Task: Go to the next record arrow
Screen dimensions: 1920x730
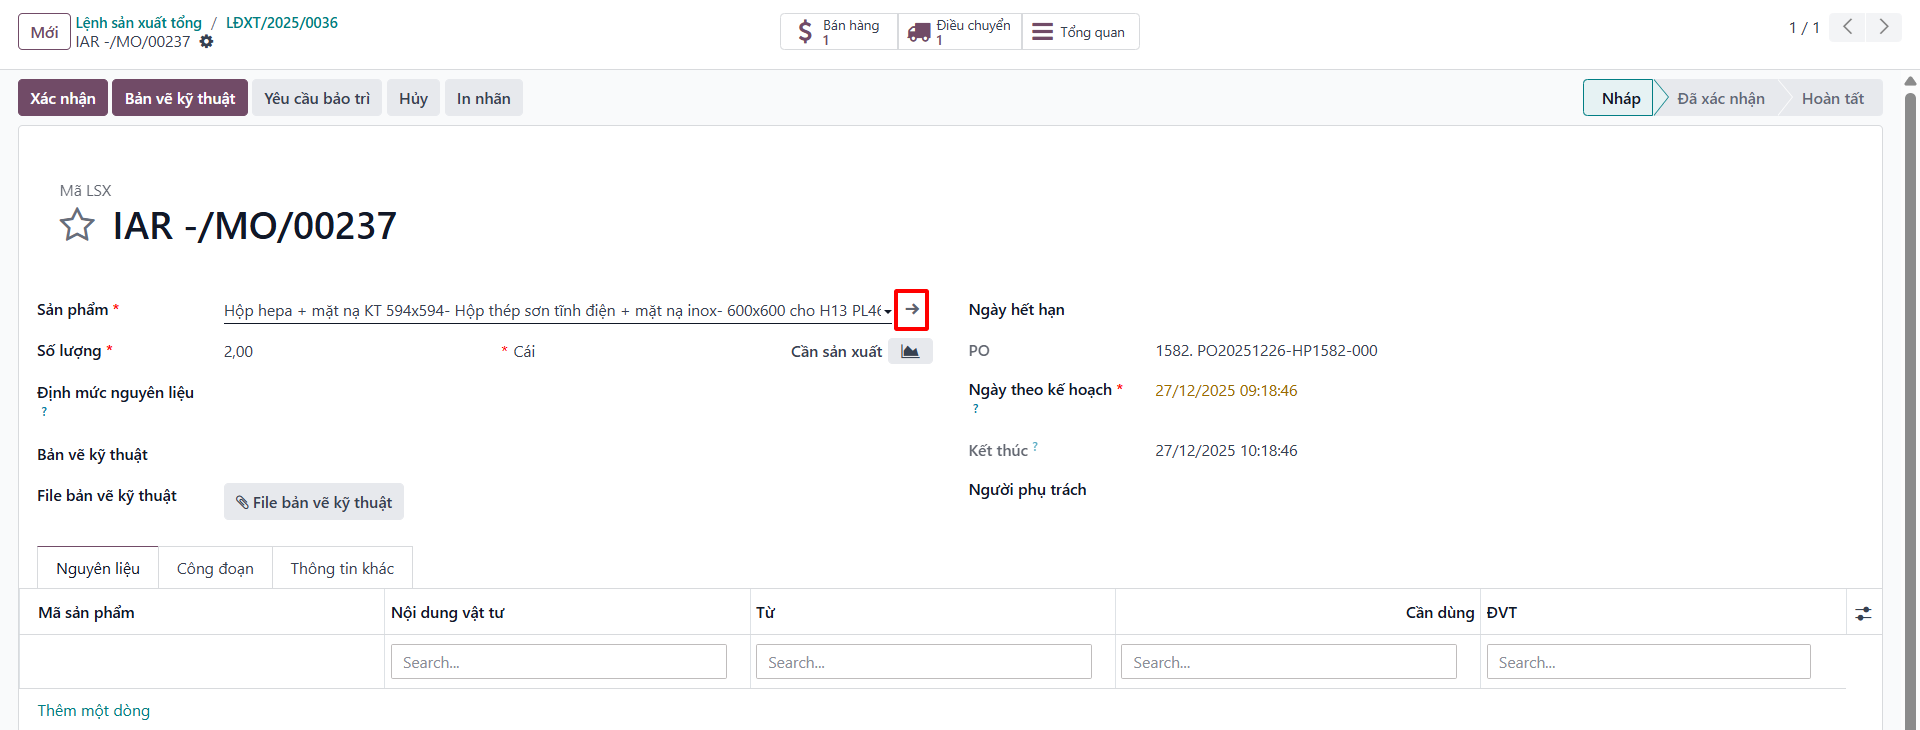Action: pyautogui.click(x=1883, y=27)
